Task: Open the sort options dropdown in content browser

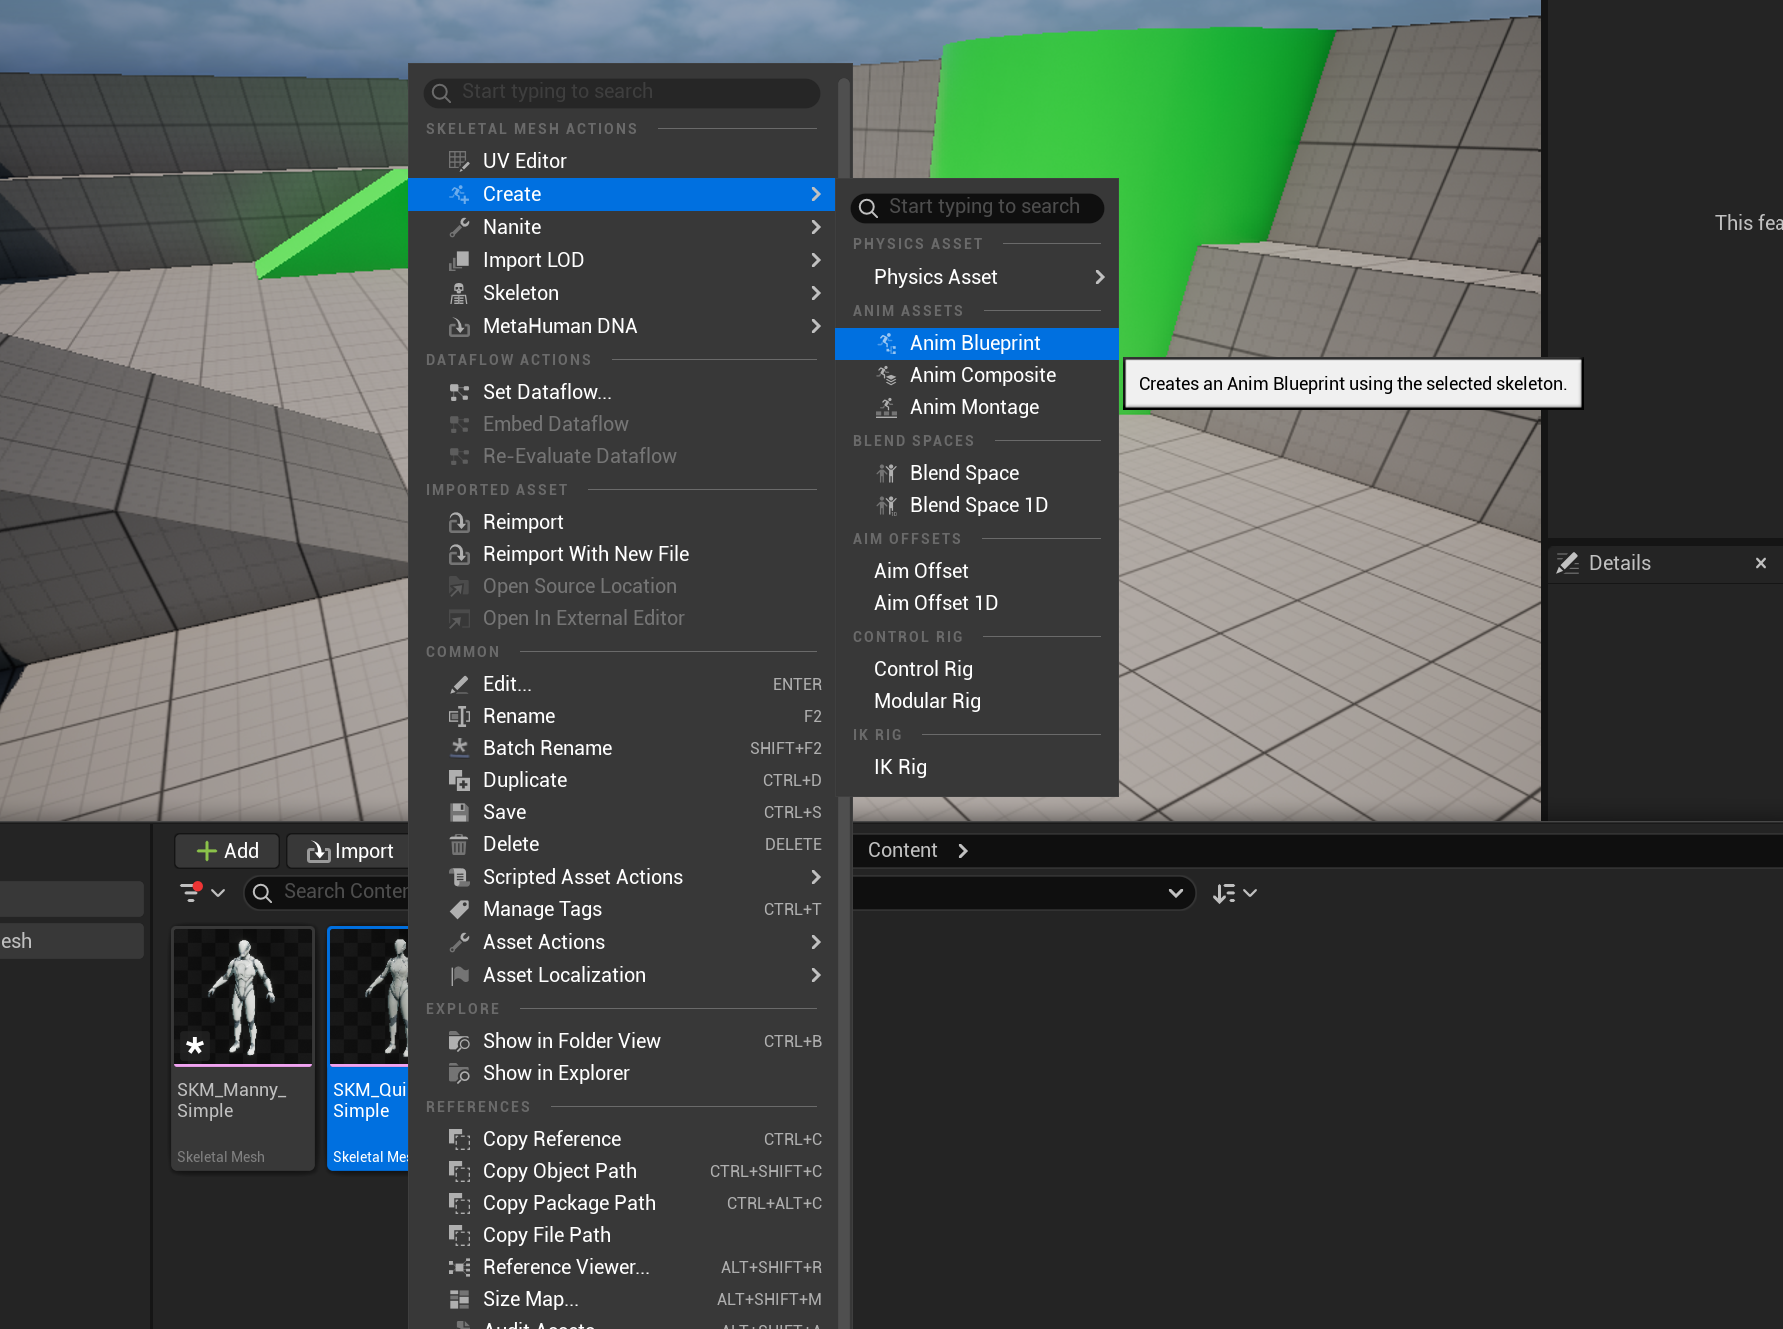Action: coord(1234,893)
